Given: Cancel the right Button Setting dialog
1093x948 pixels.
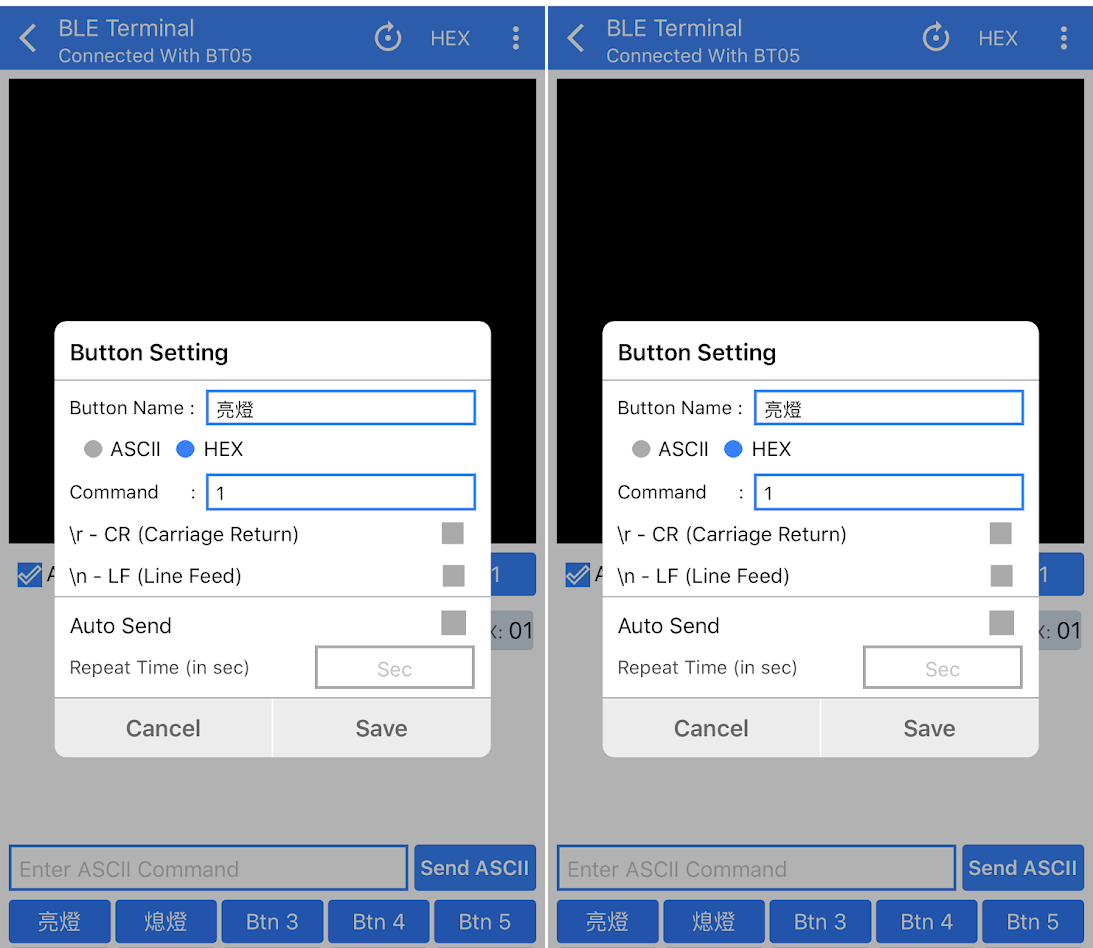Looking at the screenshot, I should point(711,728).
